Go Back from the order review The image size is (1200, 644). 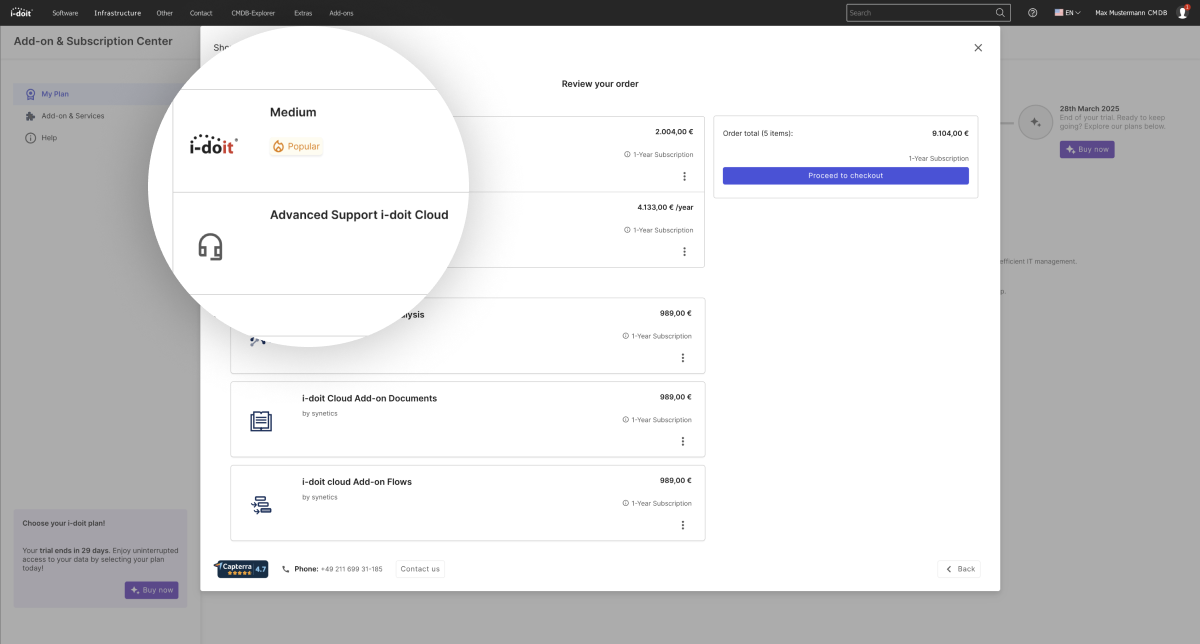tap(959, 569)
